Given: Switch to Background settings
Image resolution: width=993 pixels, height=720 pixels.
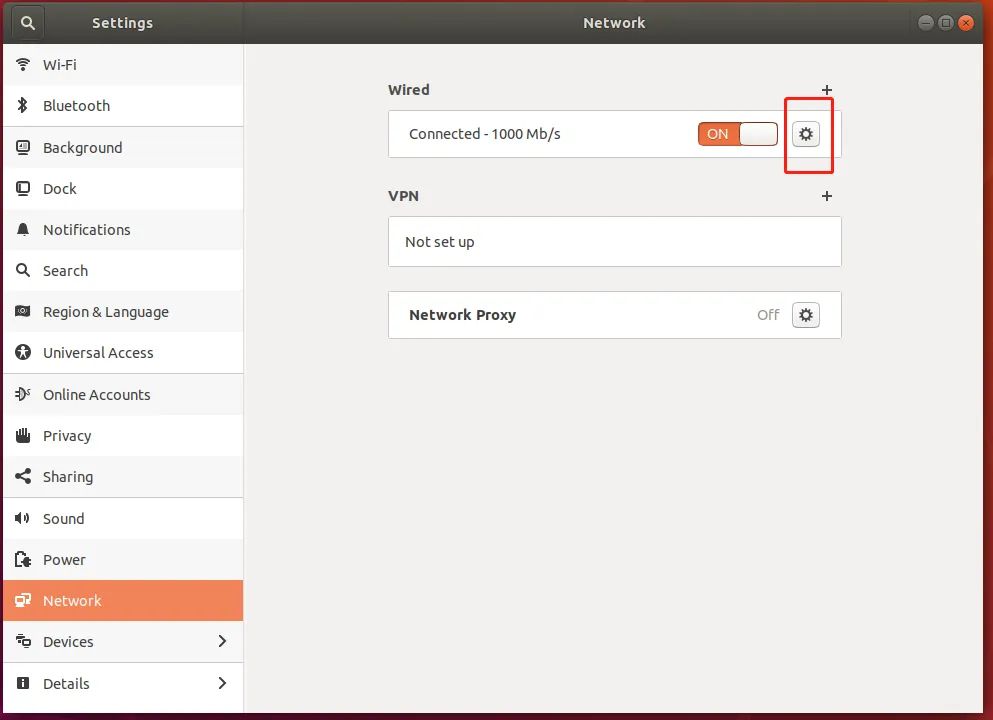Looking at the screenshot, I should (x=123, y=148).
